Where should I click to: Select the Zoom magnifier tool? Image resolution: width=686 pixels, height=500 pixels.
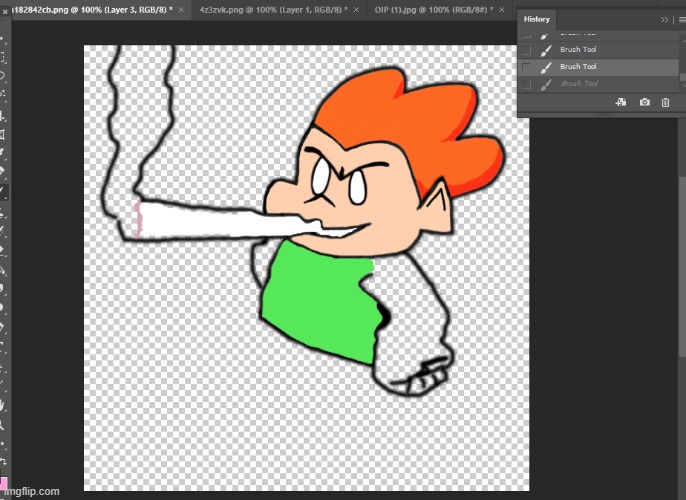[x=2, y=424]
